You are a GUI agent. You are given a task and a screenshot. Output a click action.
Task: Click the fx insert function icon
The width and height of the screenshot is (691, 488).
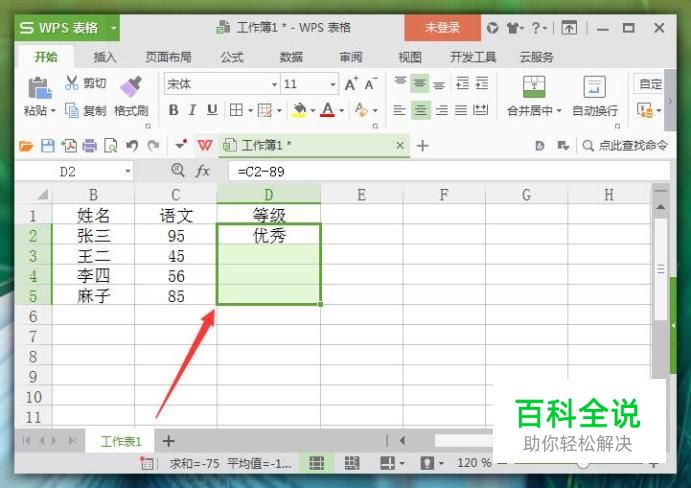click(x=202, y=171)
